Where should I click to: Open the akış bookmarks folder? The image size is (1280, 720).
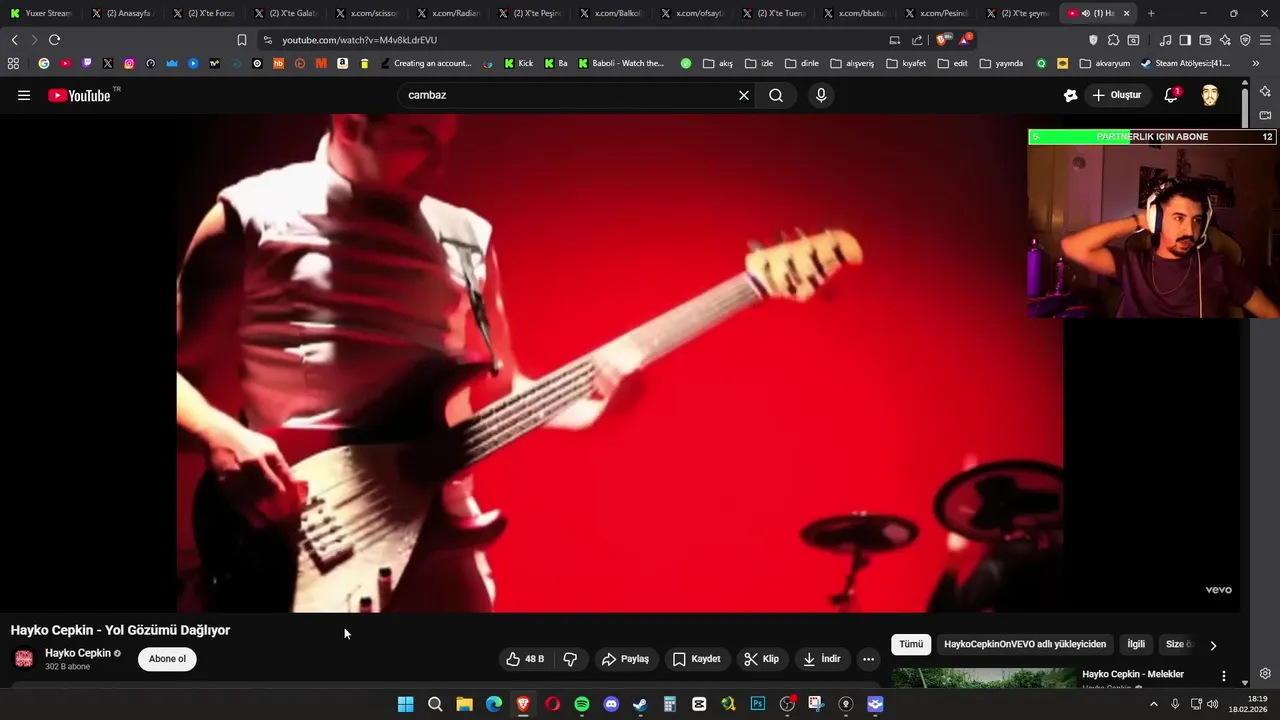click(x=718, y=63)
